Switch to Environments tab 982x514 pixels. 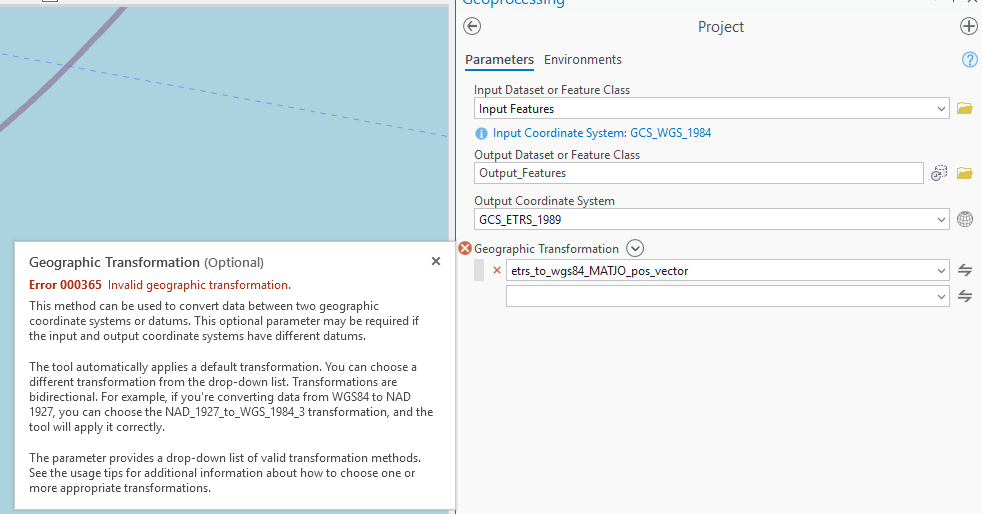tap(582, 59)
